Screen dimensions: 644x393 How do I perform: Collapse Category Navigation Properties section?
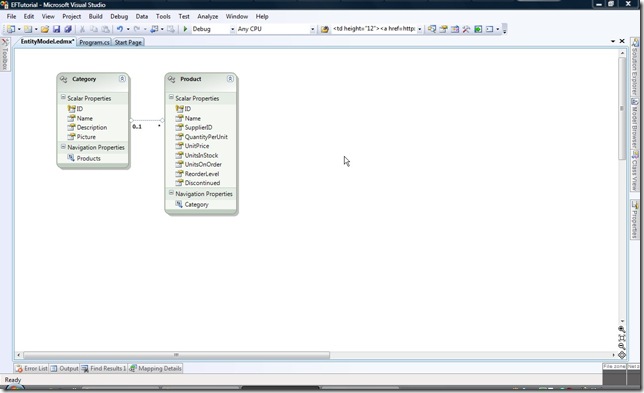[x=63, y=146]
